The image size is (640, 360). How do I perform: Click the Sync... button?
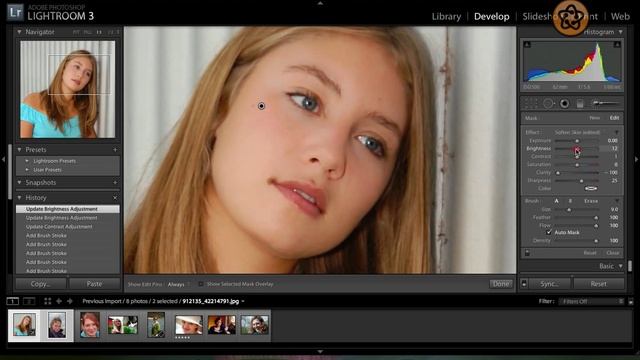tap(549, 284)
